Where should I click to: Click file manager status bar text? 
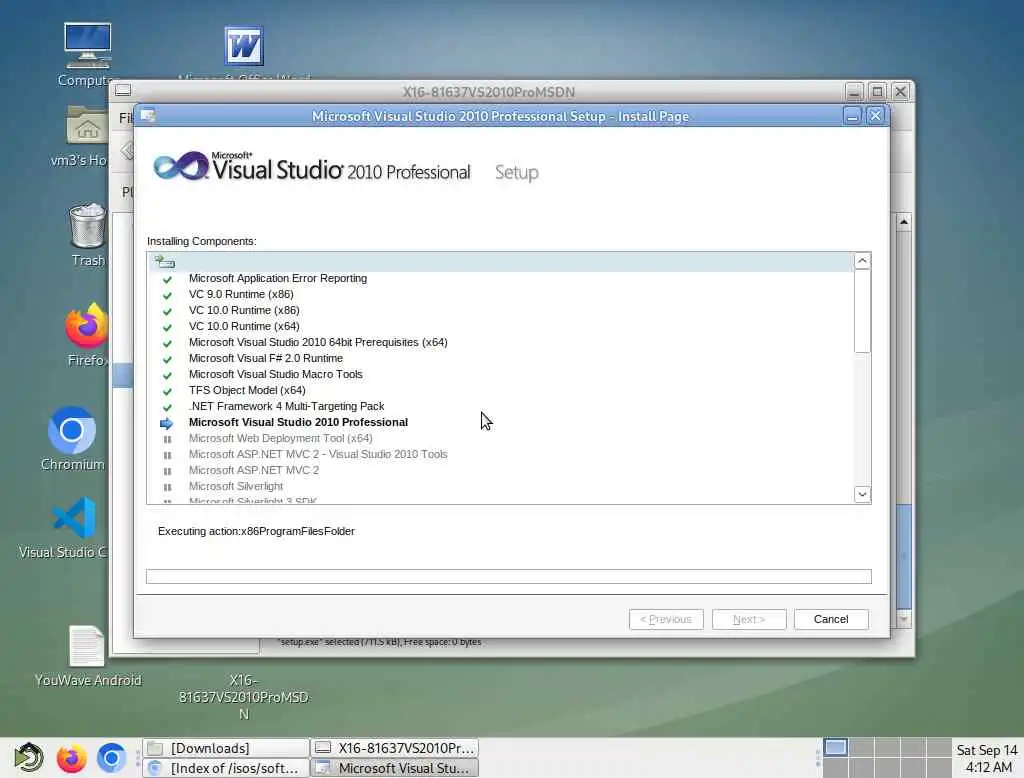click(x=379, y=642)
